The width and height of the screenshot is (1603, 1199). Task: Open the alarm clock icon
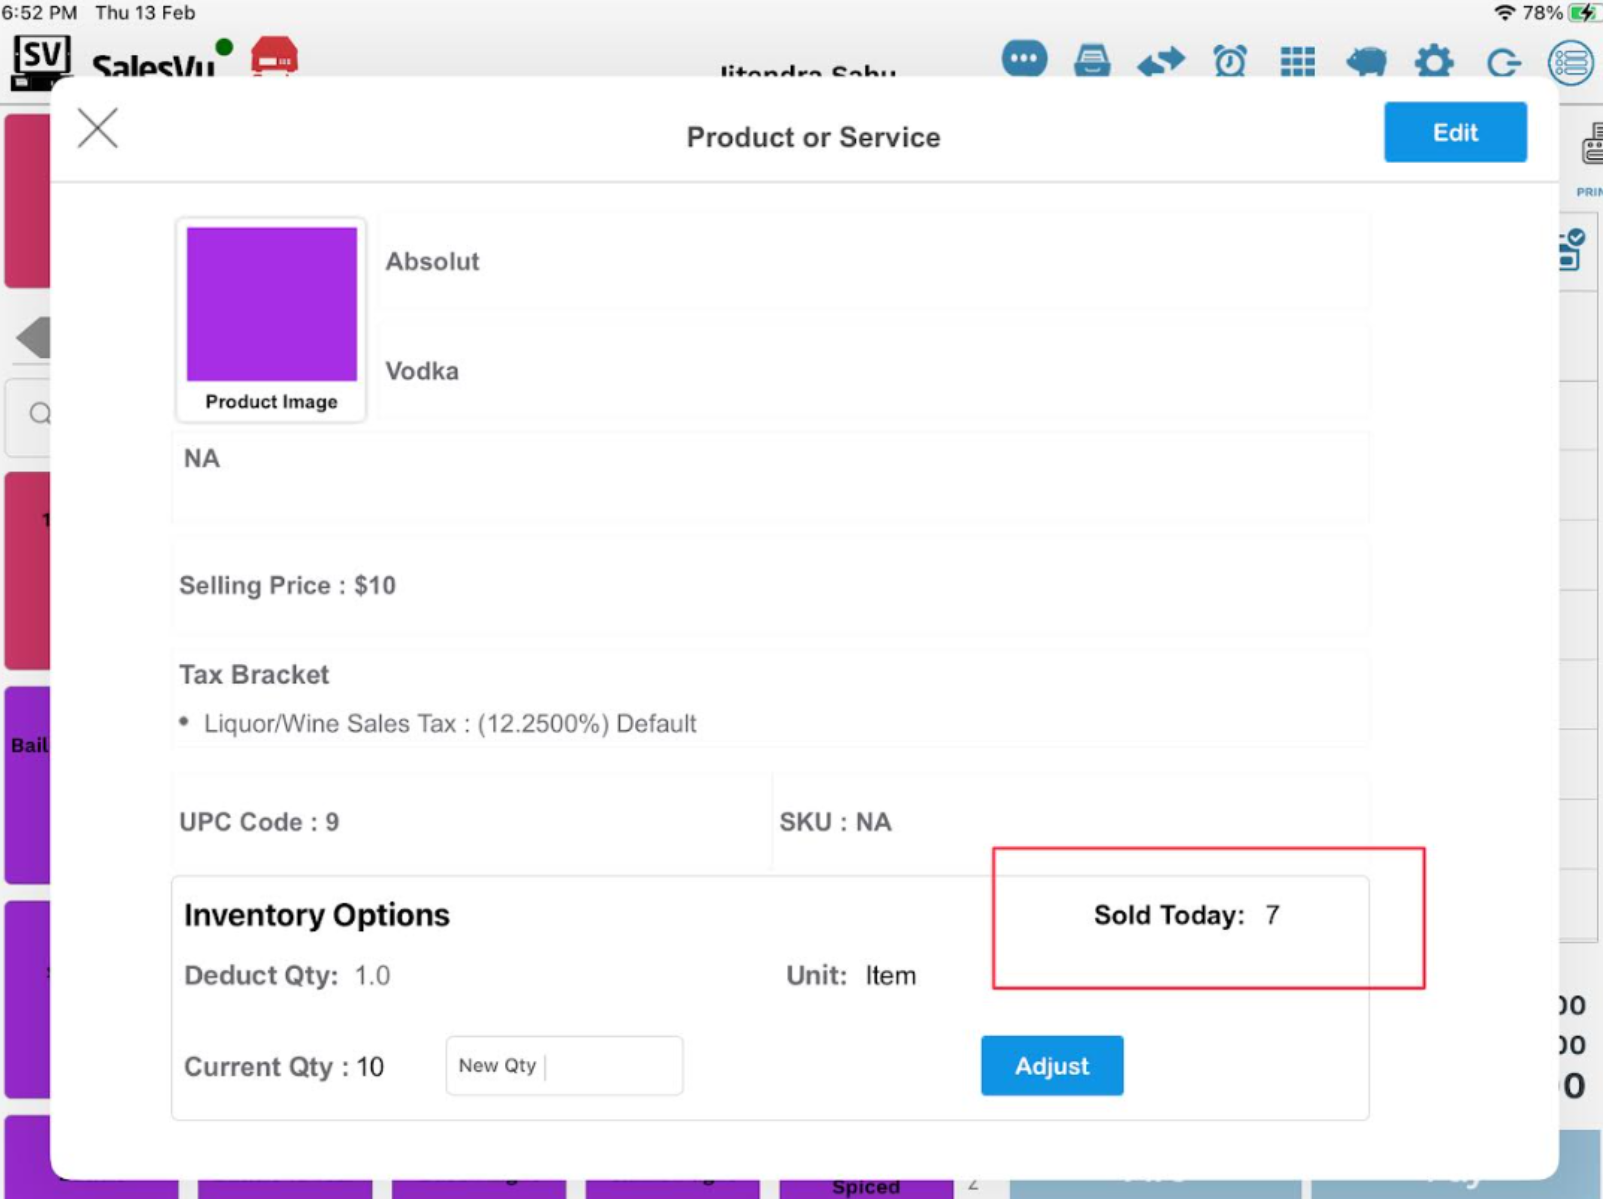click(x=1230, y=62)
